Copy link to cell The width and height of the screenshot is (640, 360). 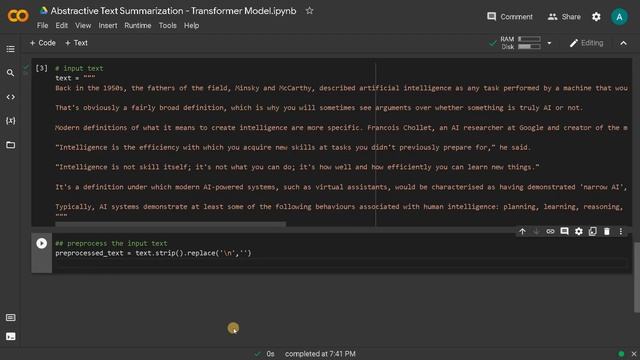click(x=550, y=231)
